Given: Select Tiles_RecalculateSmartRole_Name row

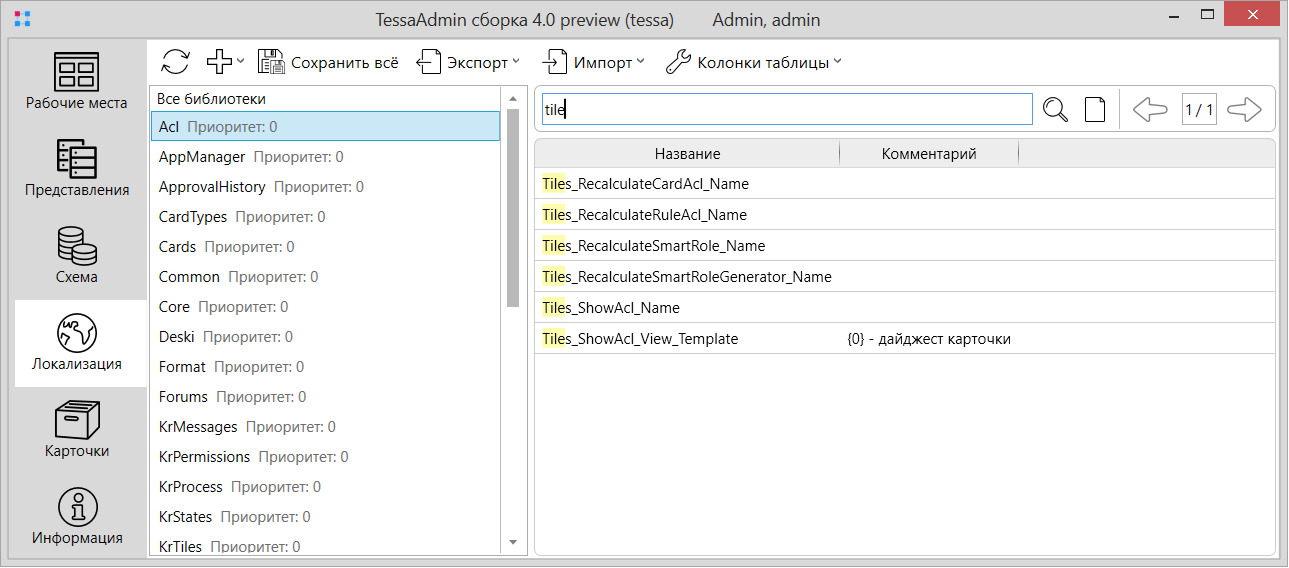Looking at the screenshot, I should tap(905, 246).
